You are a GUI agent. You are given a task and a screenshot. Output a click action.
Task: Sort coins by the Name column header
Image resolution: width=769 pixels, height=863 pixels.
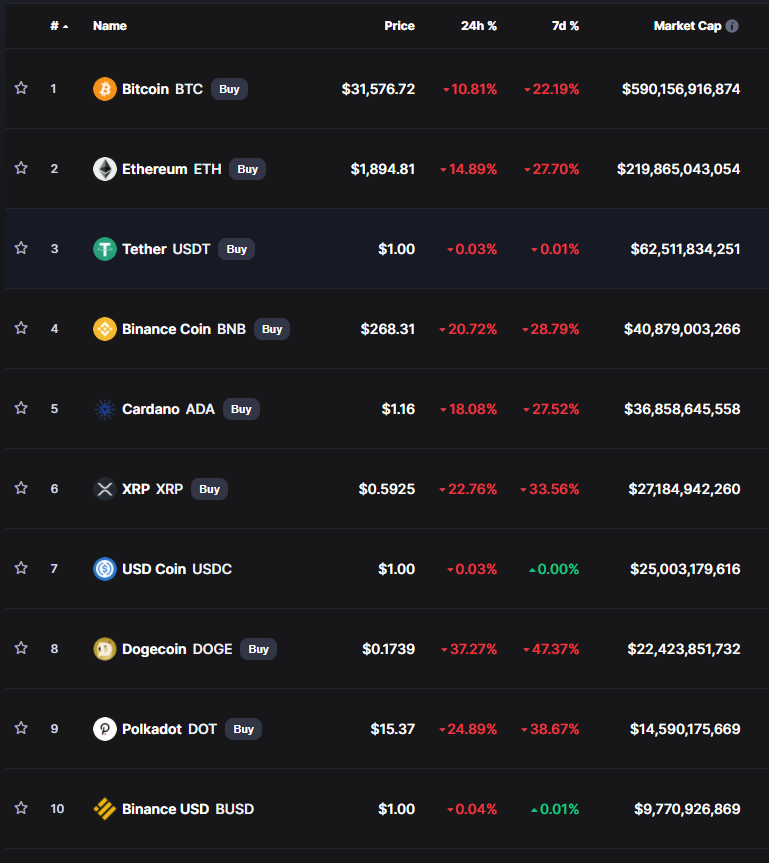click(110, 26)
